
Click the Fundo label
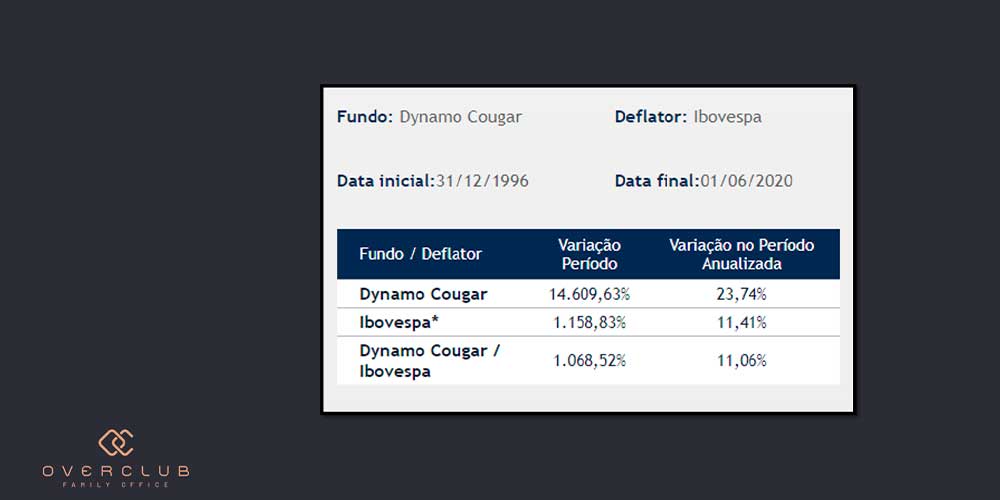[365, 117]
